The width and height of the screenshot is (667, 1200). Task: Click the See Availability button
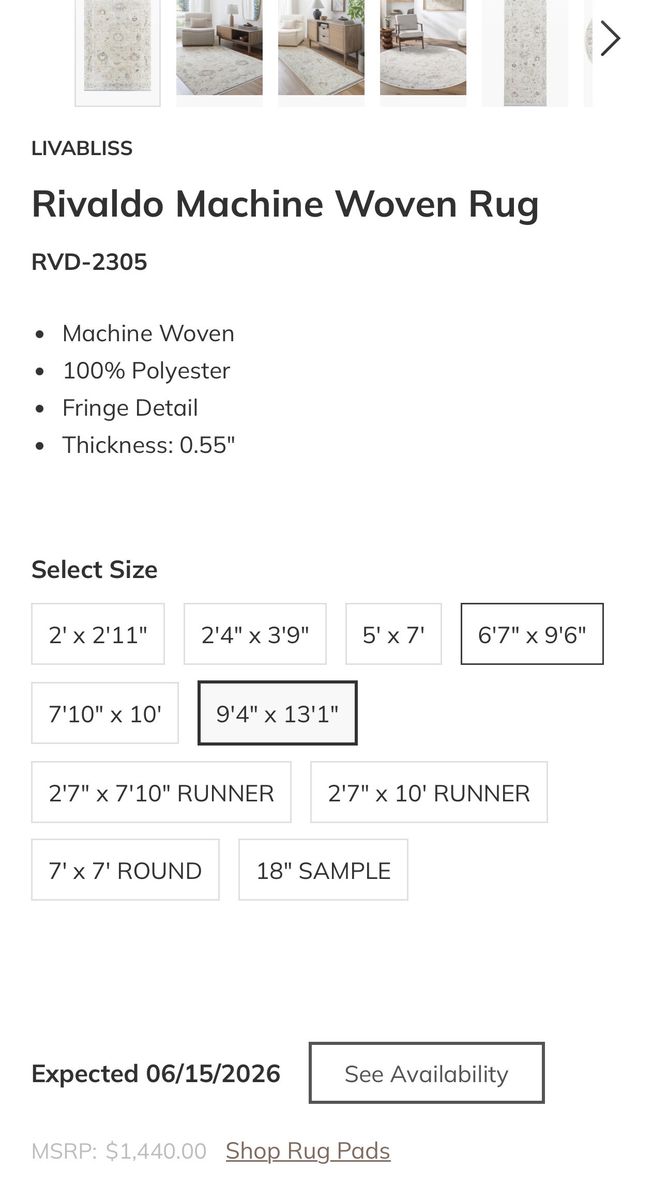pos(426,1073)
